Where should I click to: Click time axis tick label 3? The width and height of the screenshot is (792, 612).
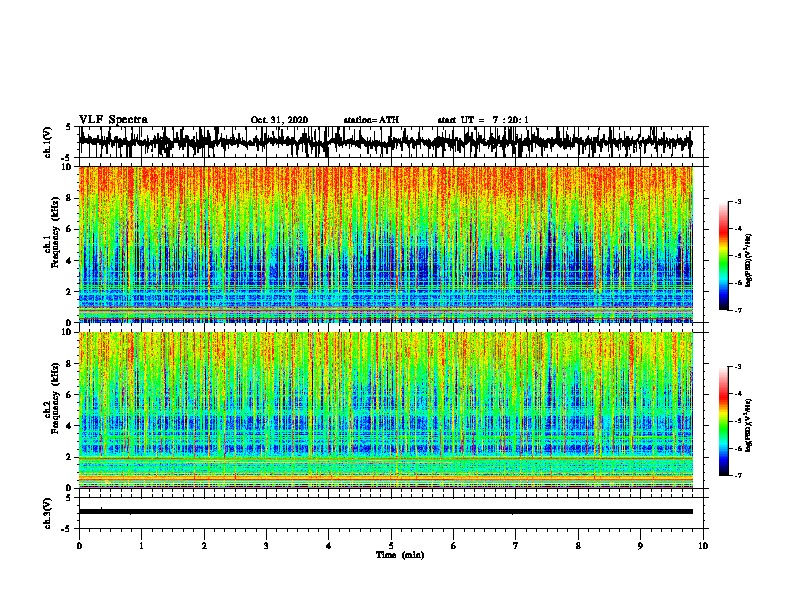coord(267,546)
